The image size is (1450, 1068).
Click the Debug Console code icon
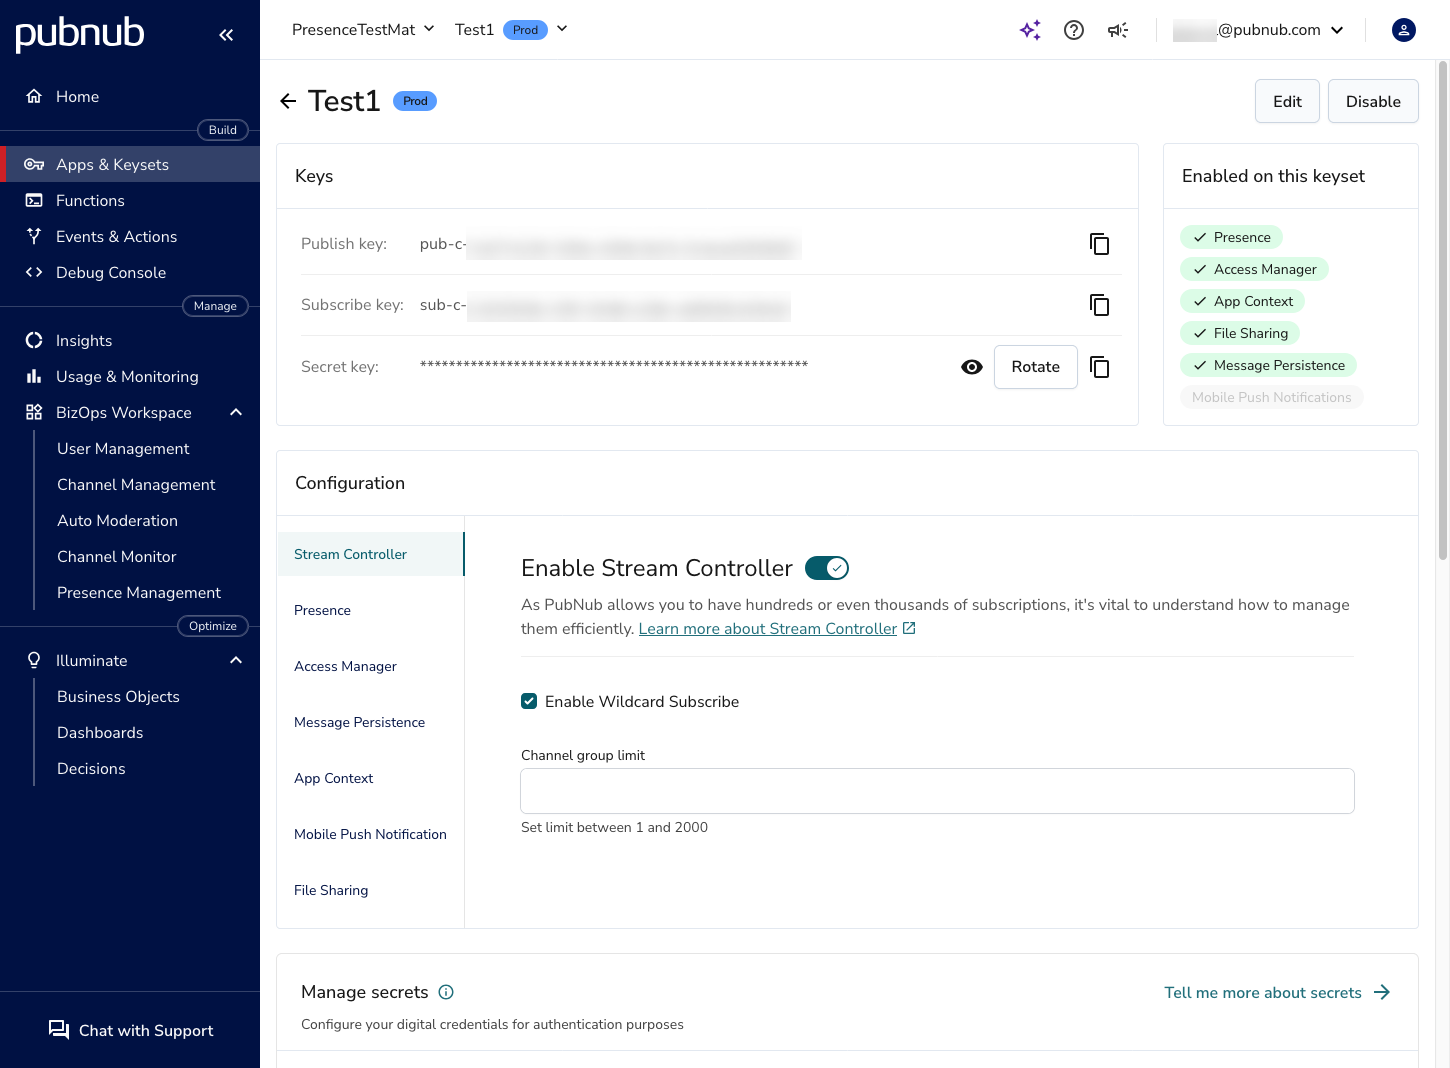pos(34,272)
